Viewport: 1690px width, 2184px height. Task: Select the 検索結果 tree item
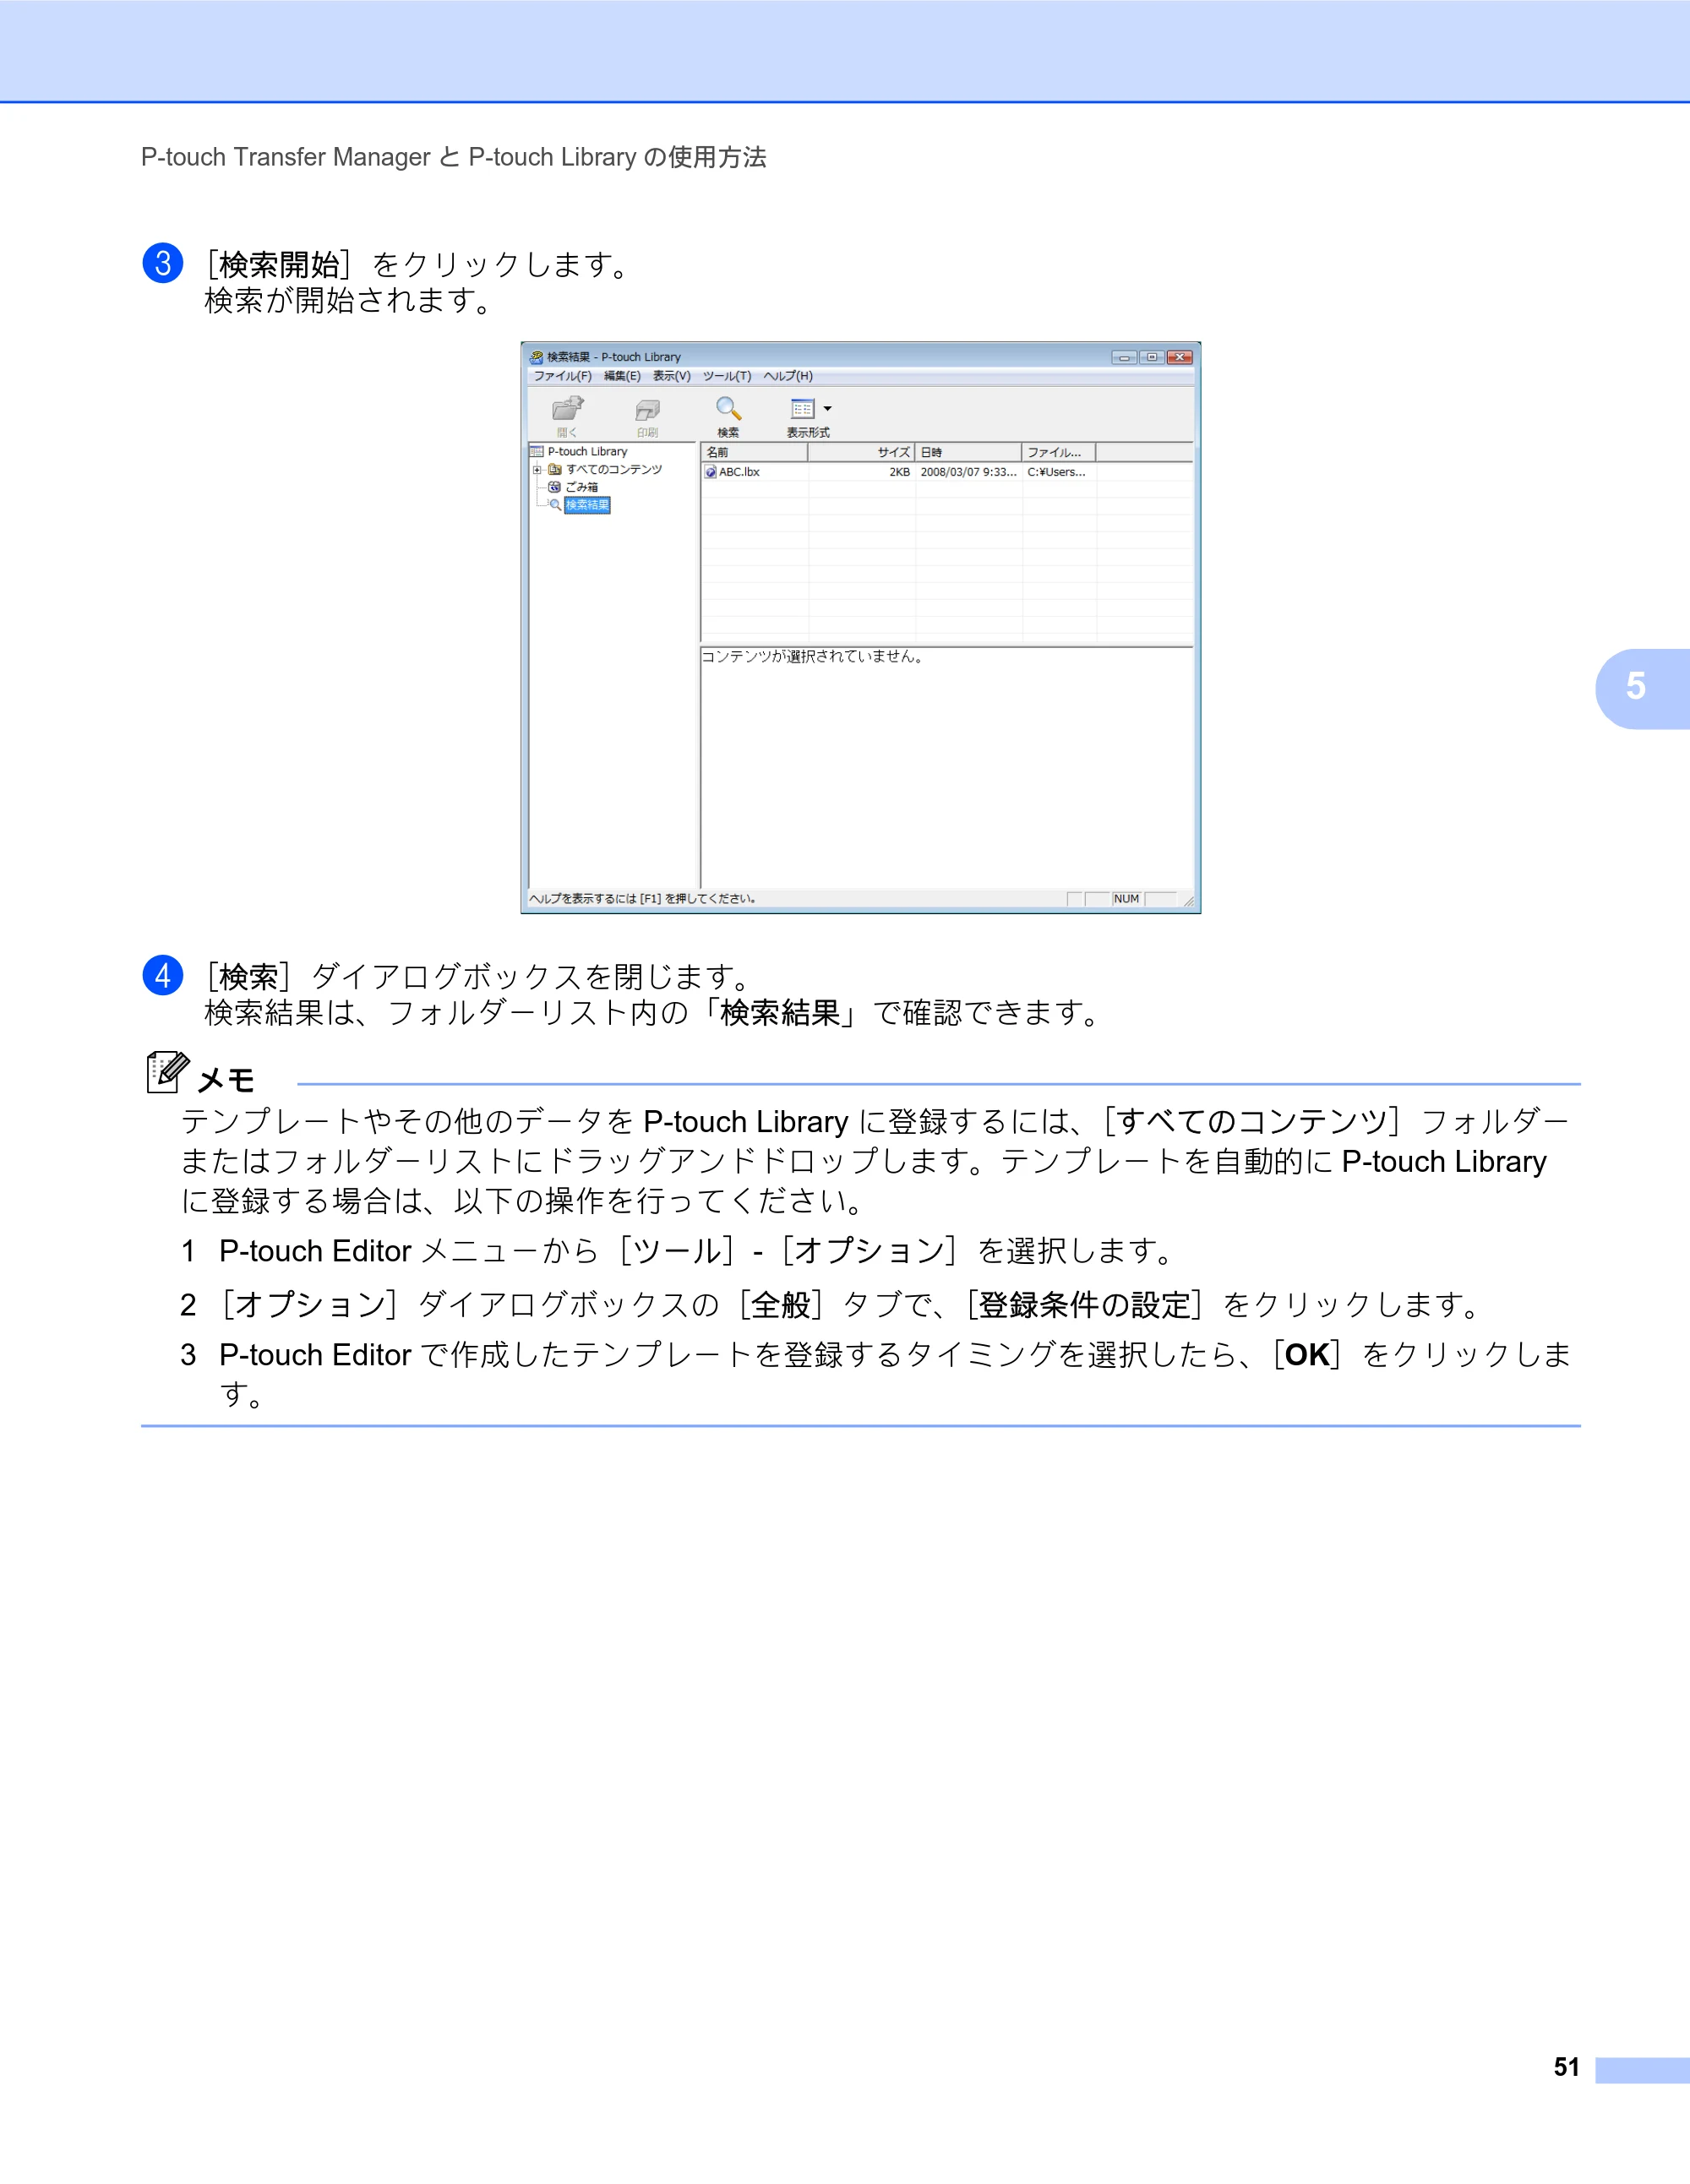pos(587,505)
